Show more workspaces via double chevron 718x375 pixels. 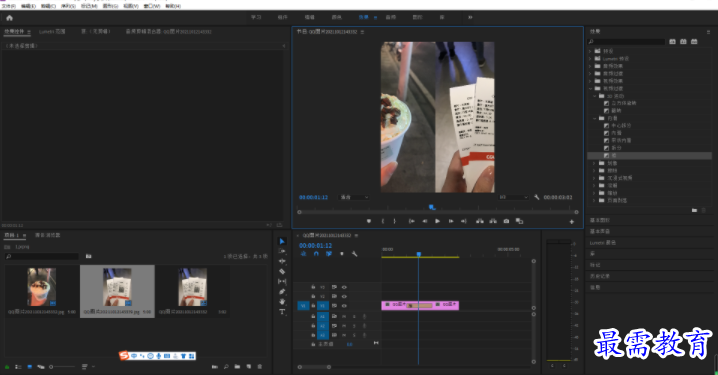tap(470, 17)
